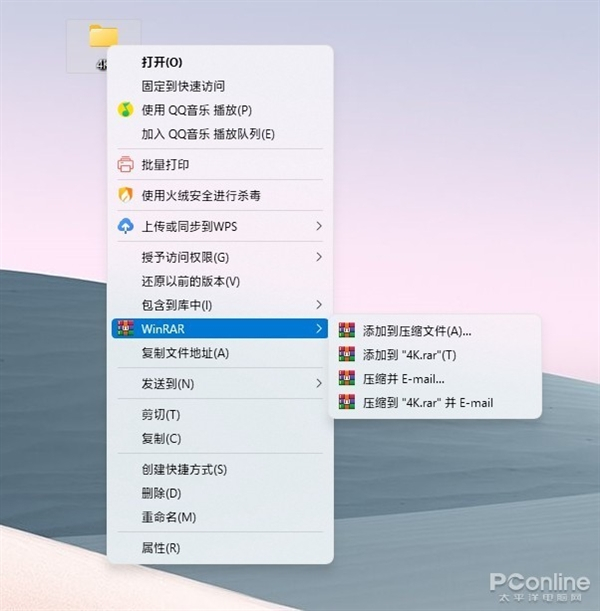Expand the 包含到库中(I) submenu arrow
The width and height of the screenshot is (600, 611).
319,305
